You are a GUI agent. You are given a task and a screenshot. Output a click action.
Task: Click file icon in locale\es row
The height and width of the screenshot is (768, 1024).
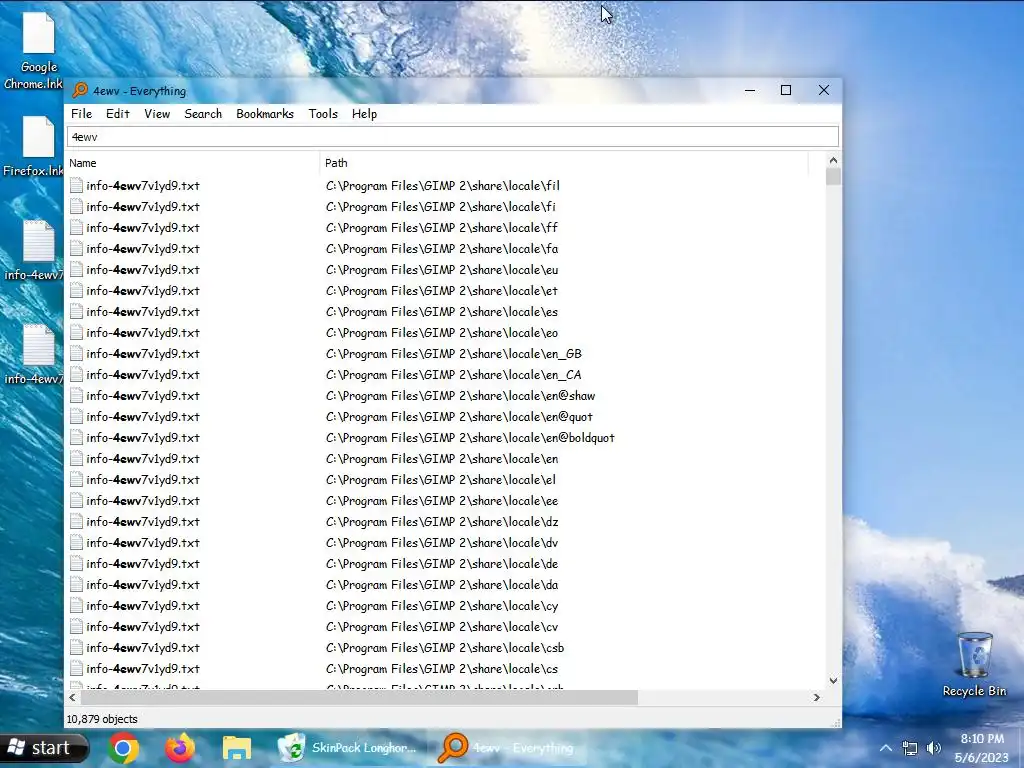76,312
